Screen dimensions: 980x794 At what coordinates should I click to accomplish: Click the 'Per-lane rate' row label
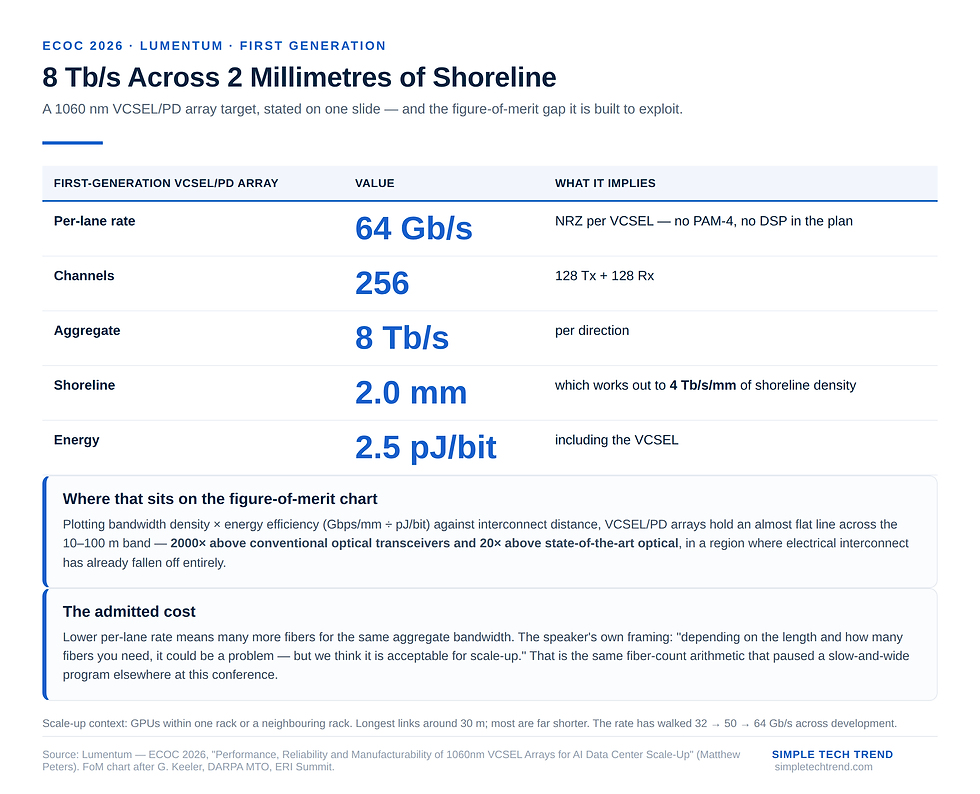(94, 221)
